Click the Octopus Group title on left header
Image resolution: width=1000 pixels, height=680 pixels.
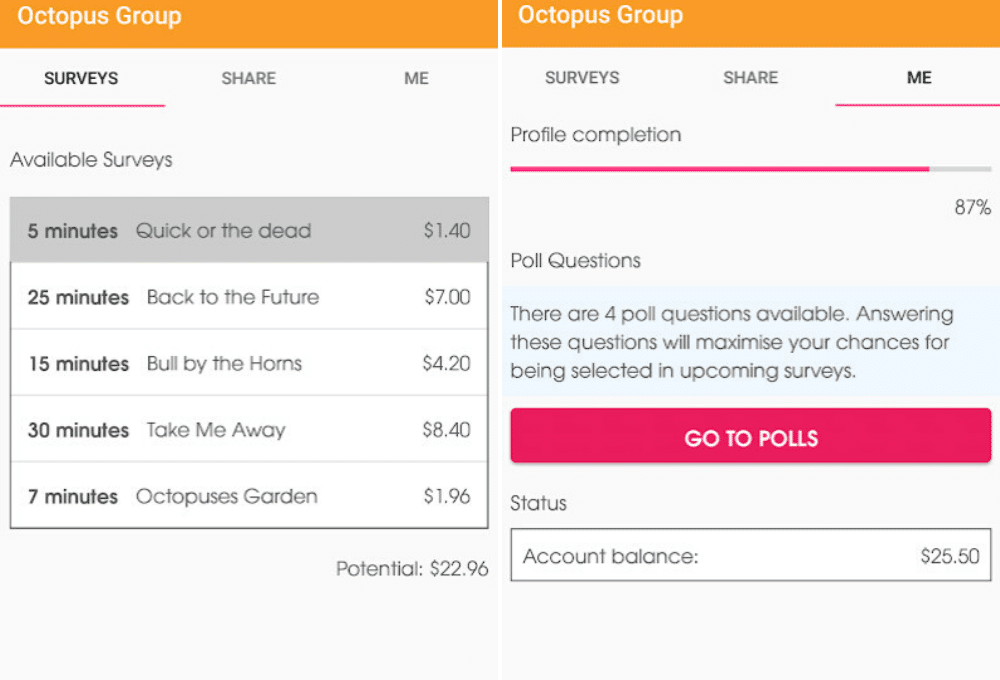coord(99,17)
